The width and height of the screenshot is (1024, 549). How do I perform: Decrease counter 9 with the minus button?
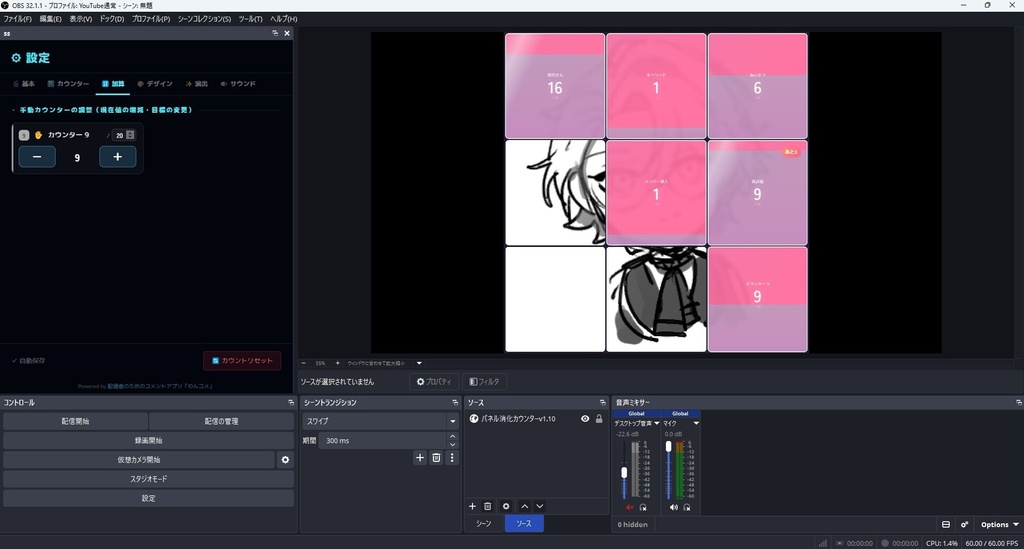coord(37,157)
